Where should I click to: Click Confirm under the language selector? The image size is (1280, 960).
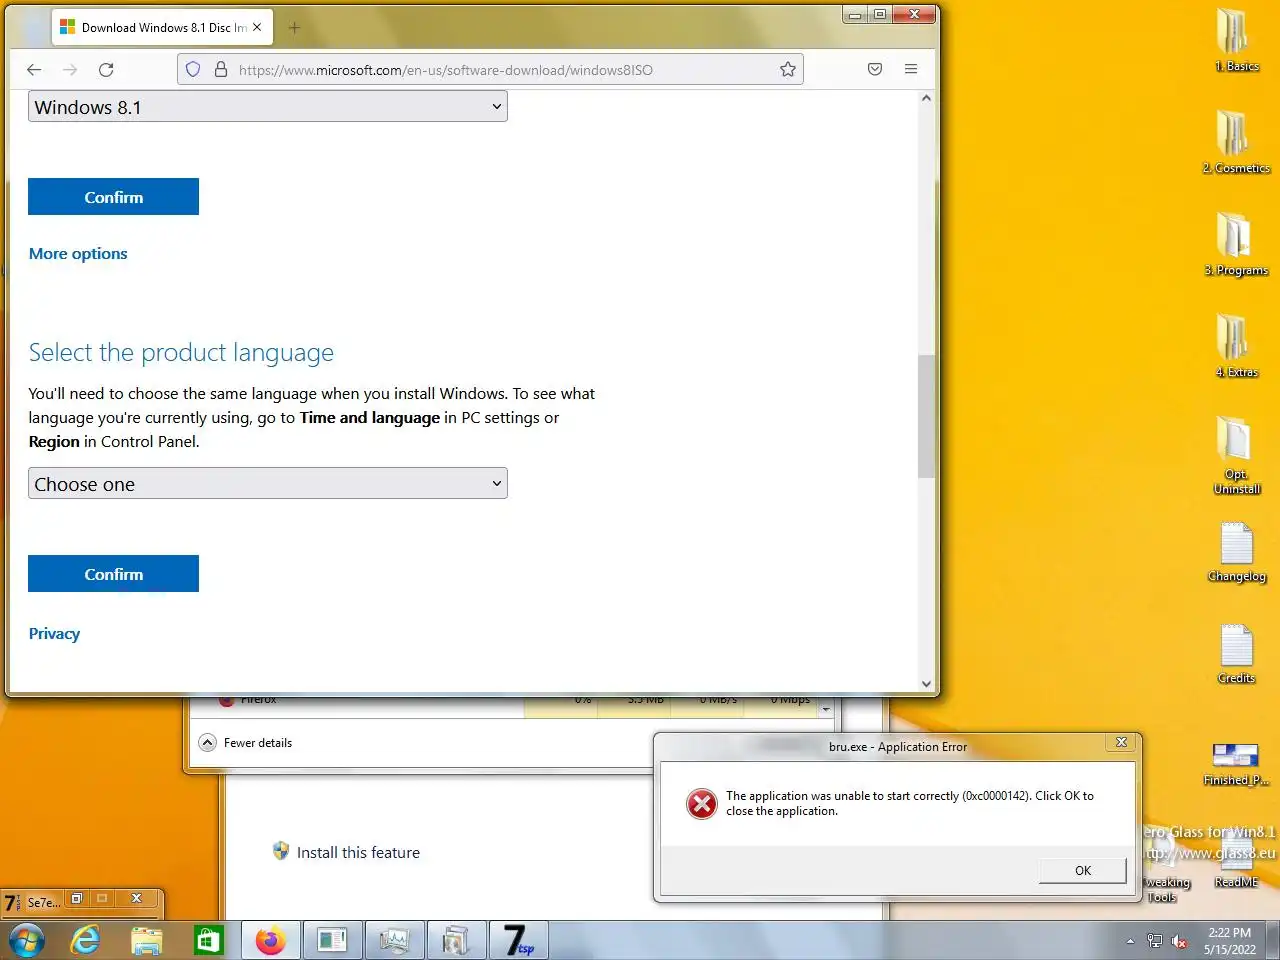[x=113, y=574]
